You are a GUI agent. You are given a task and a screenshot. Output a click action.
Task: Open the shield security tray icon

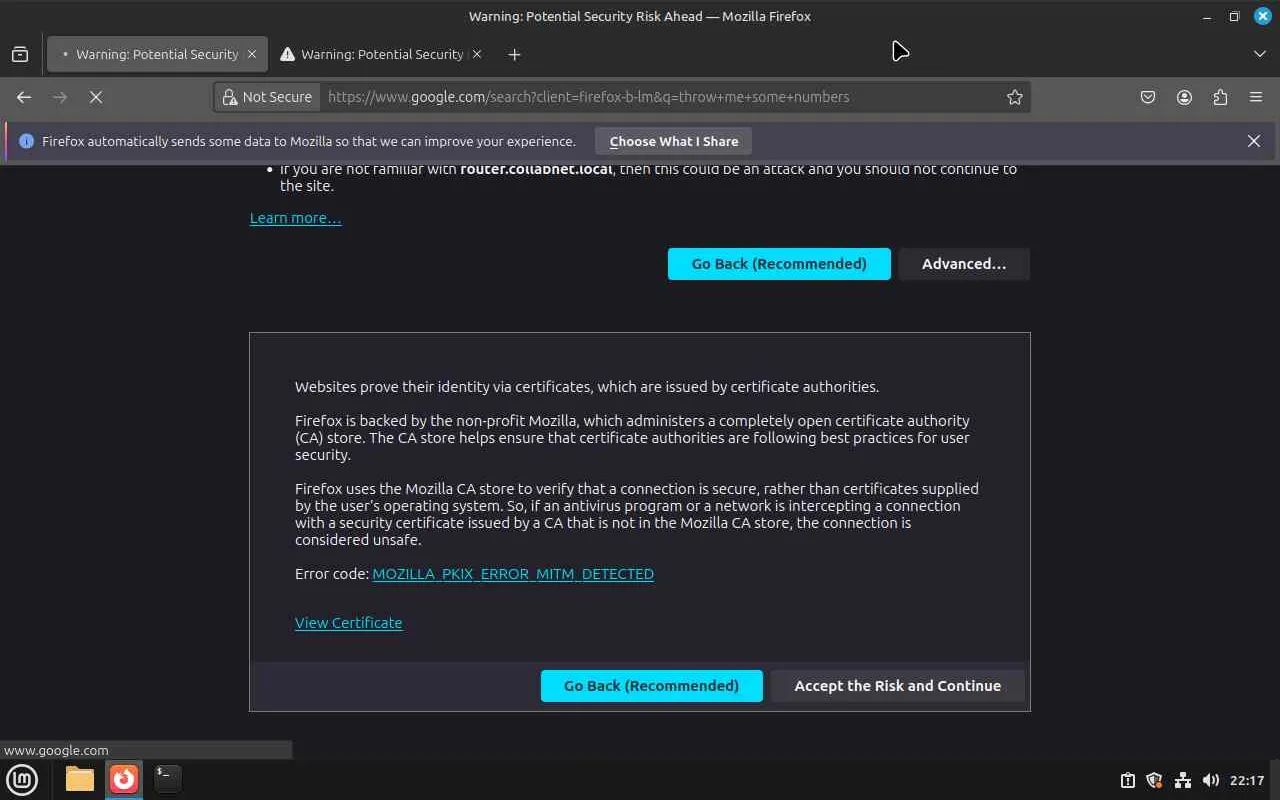coord(1155,780)
